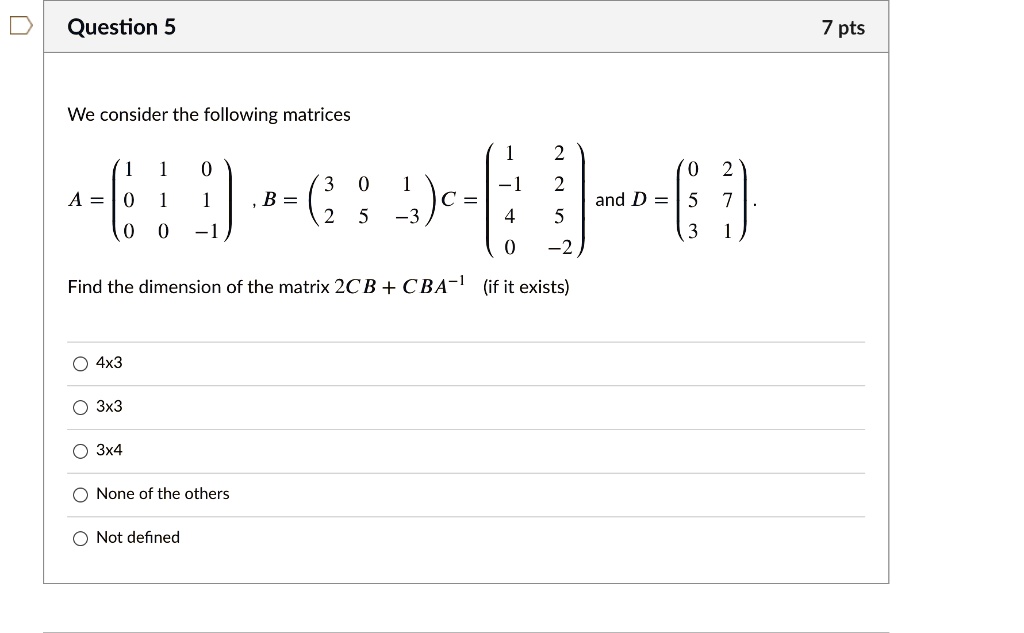Choose the Not defined option
1024x633 pixels.
pyautogui.click(x=80, y=538)
